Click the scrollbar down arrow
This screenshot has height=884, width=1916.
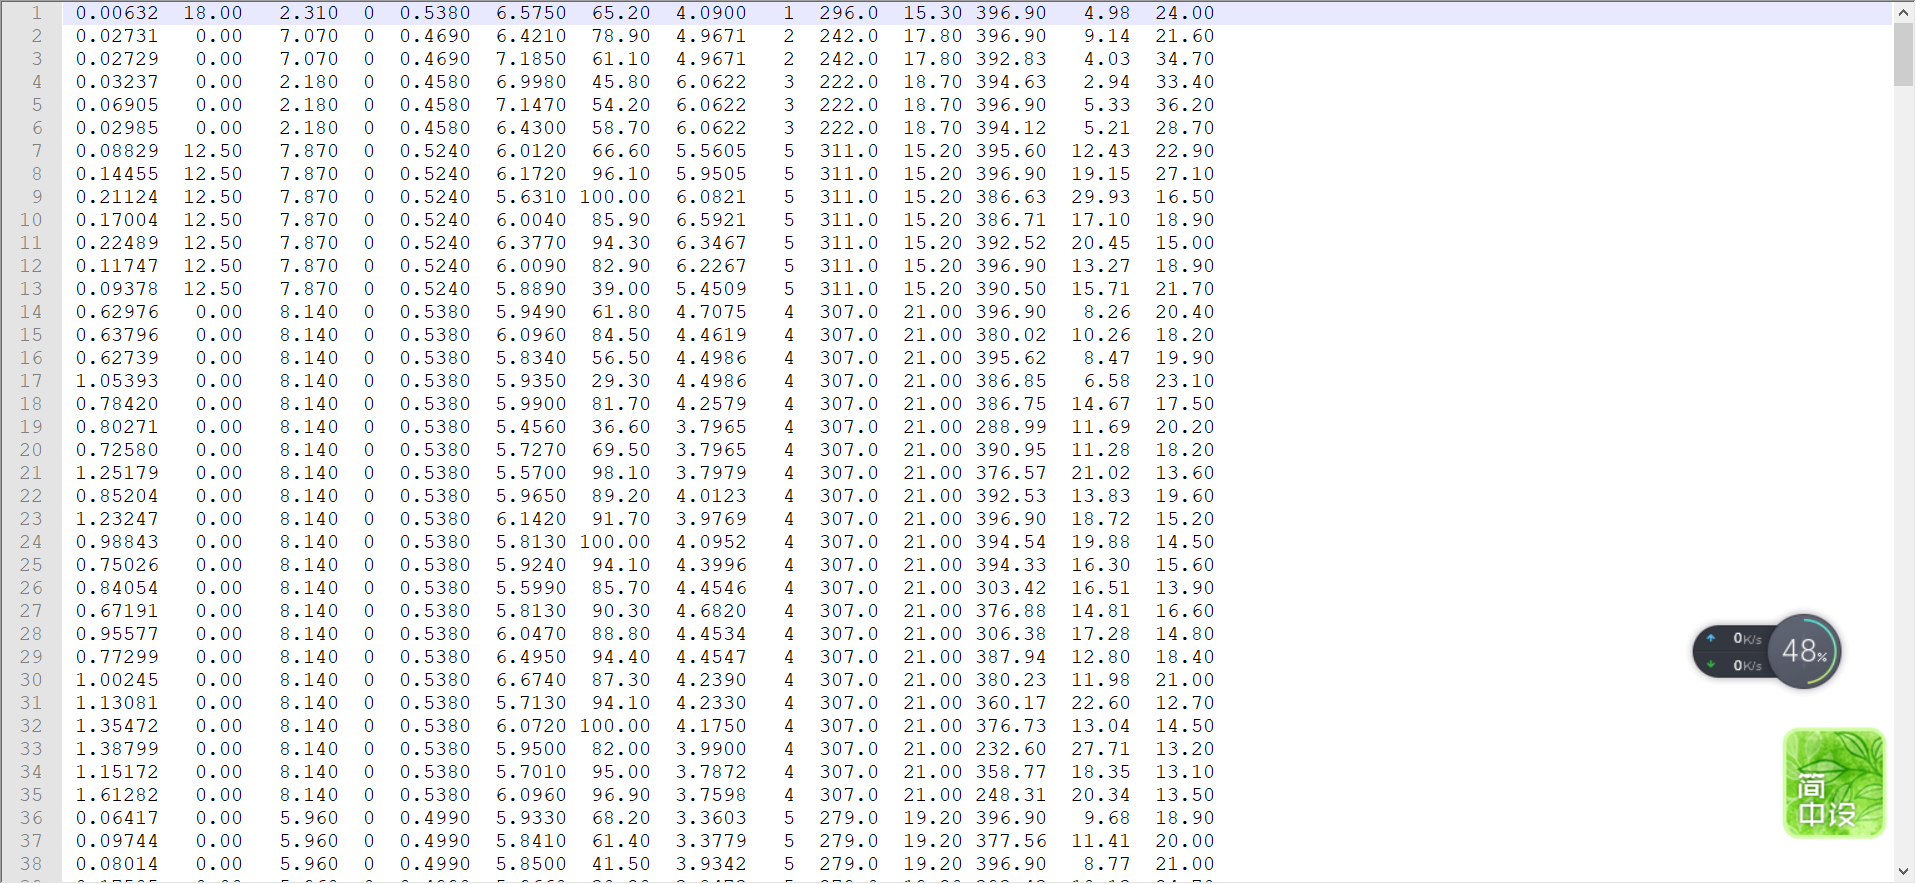click(1904, 871)
